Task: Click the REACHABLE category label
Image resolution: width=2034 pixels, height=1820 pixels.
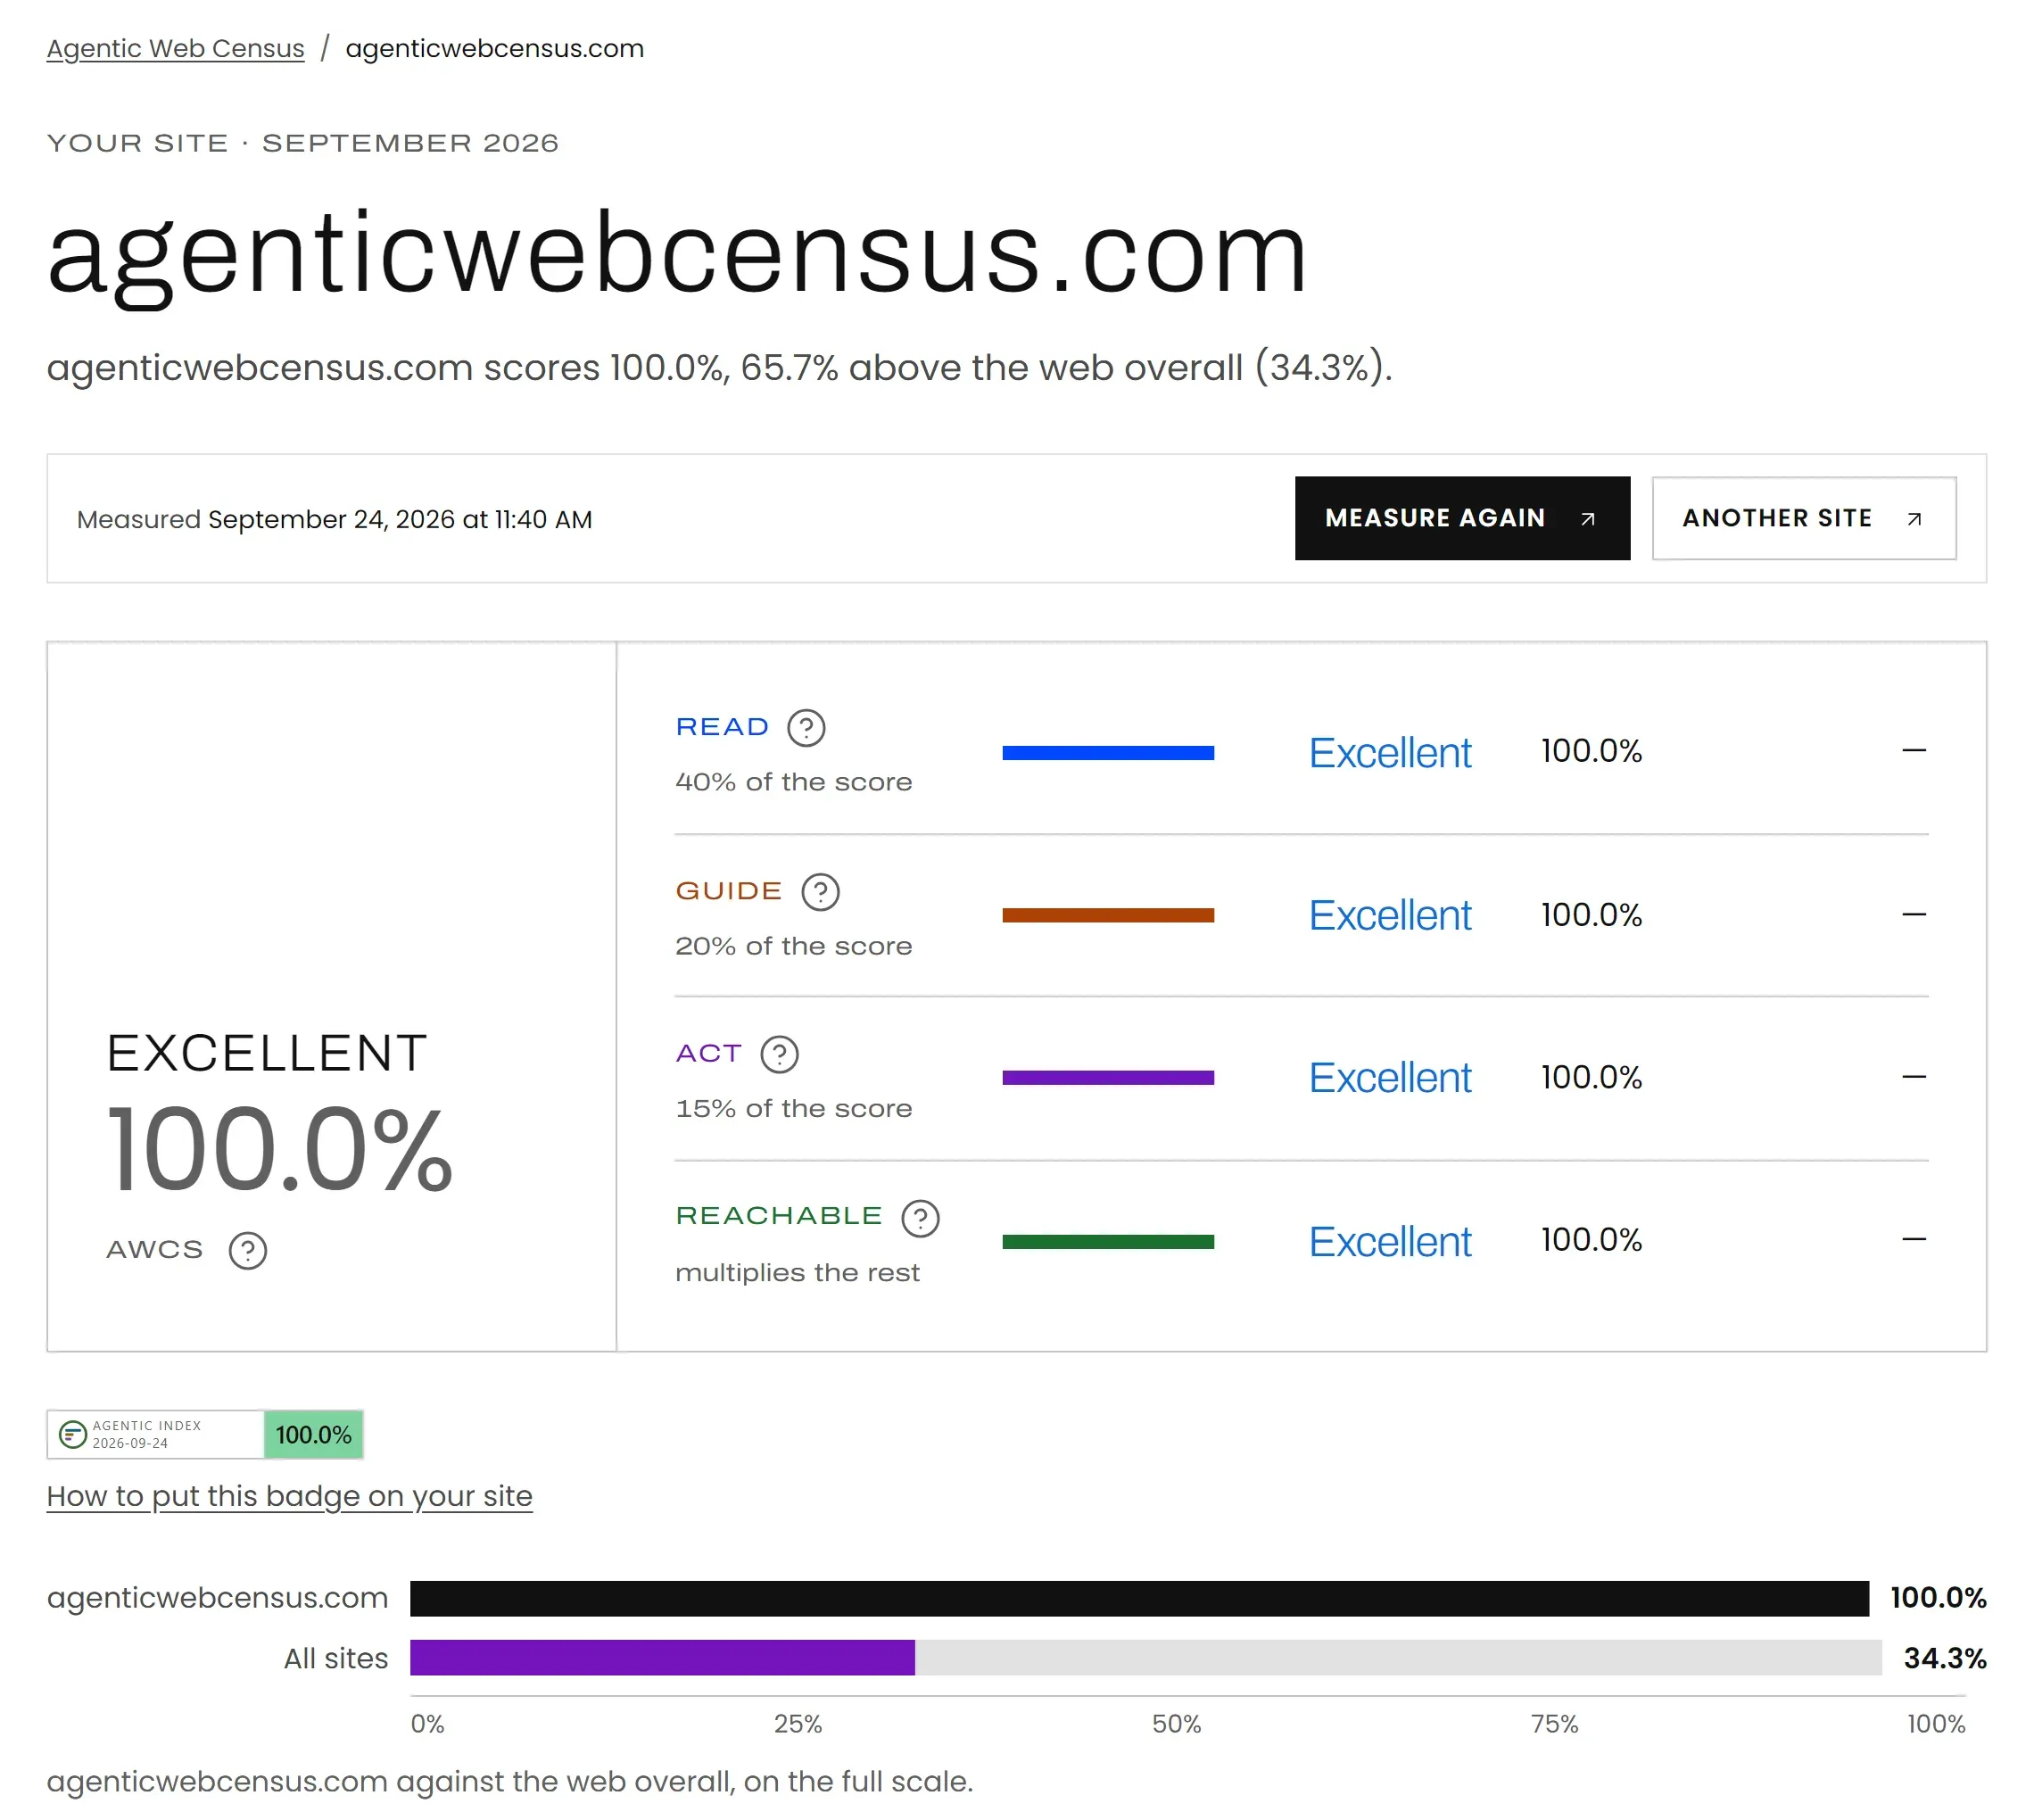Action: coord(779,1216)
